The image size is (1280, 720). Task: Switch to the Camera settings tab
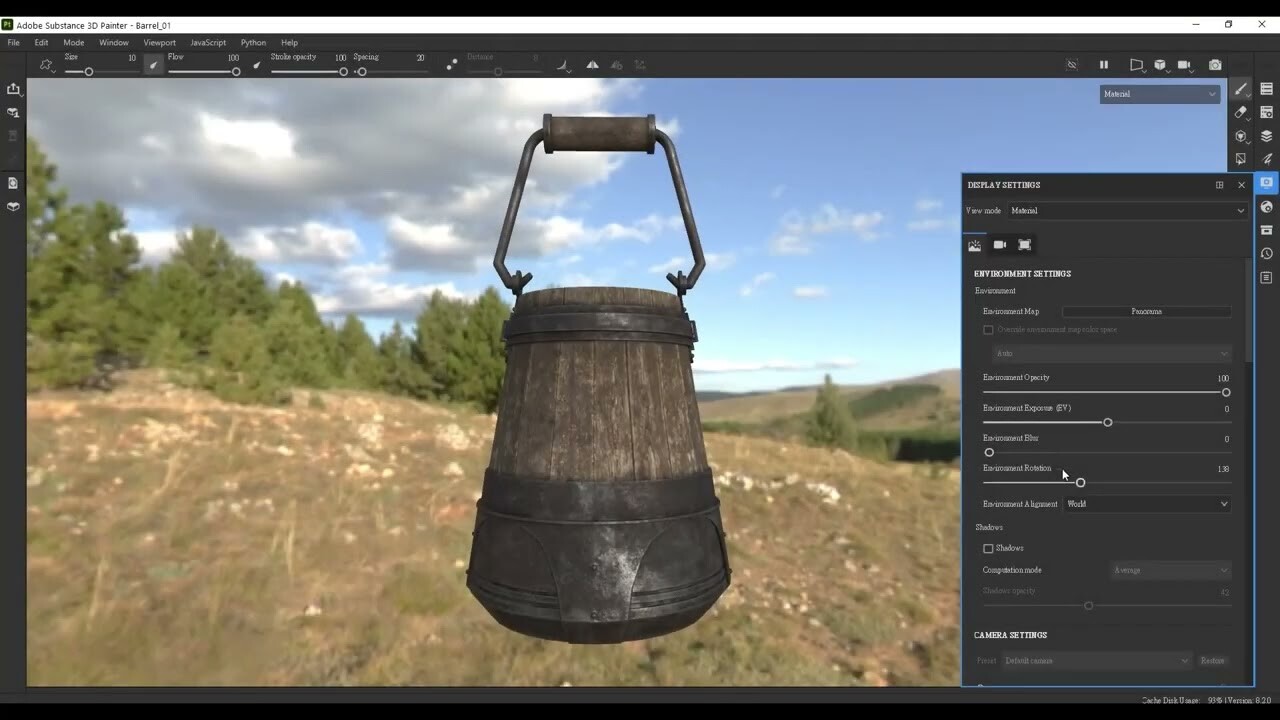click(999, 244)
